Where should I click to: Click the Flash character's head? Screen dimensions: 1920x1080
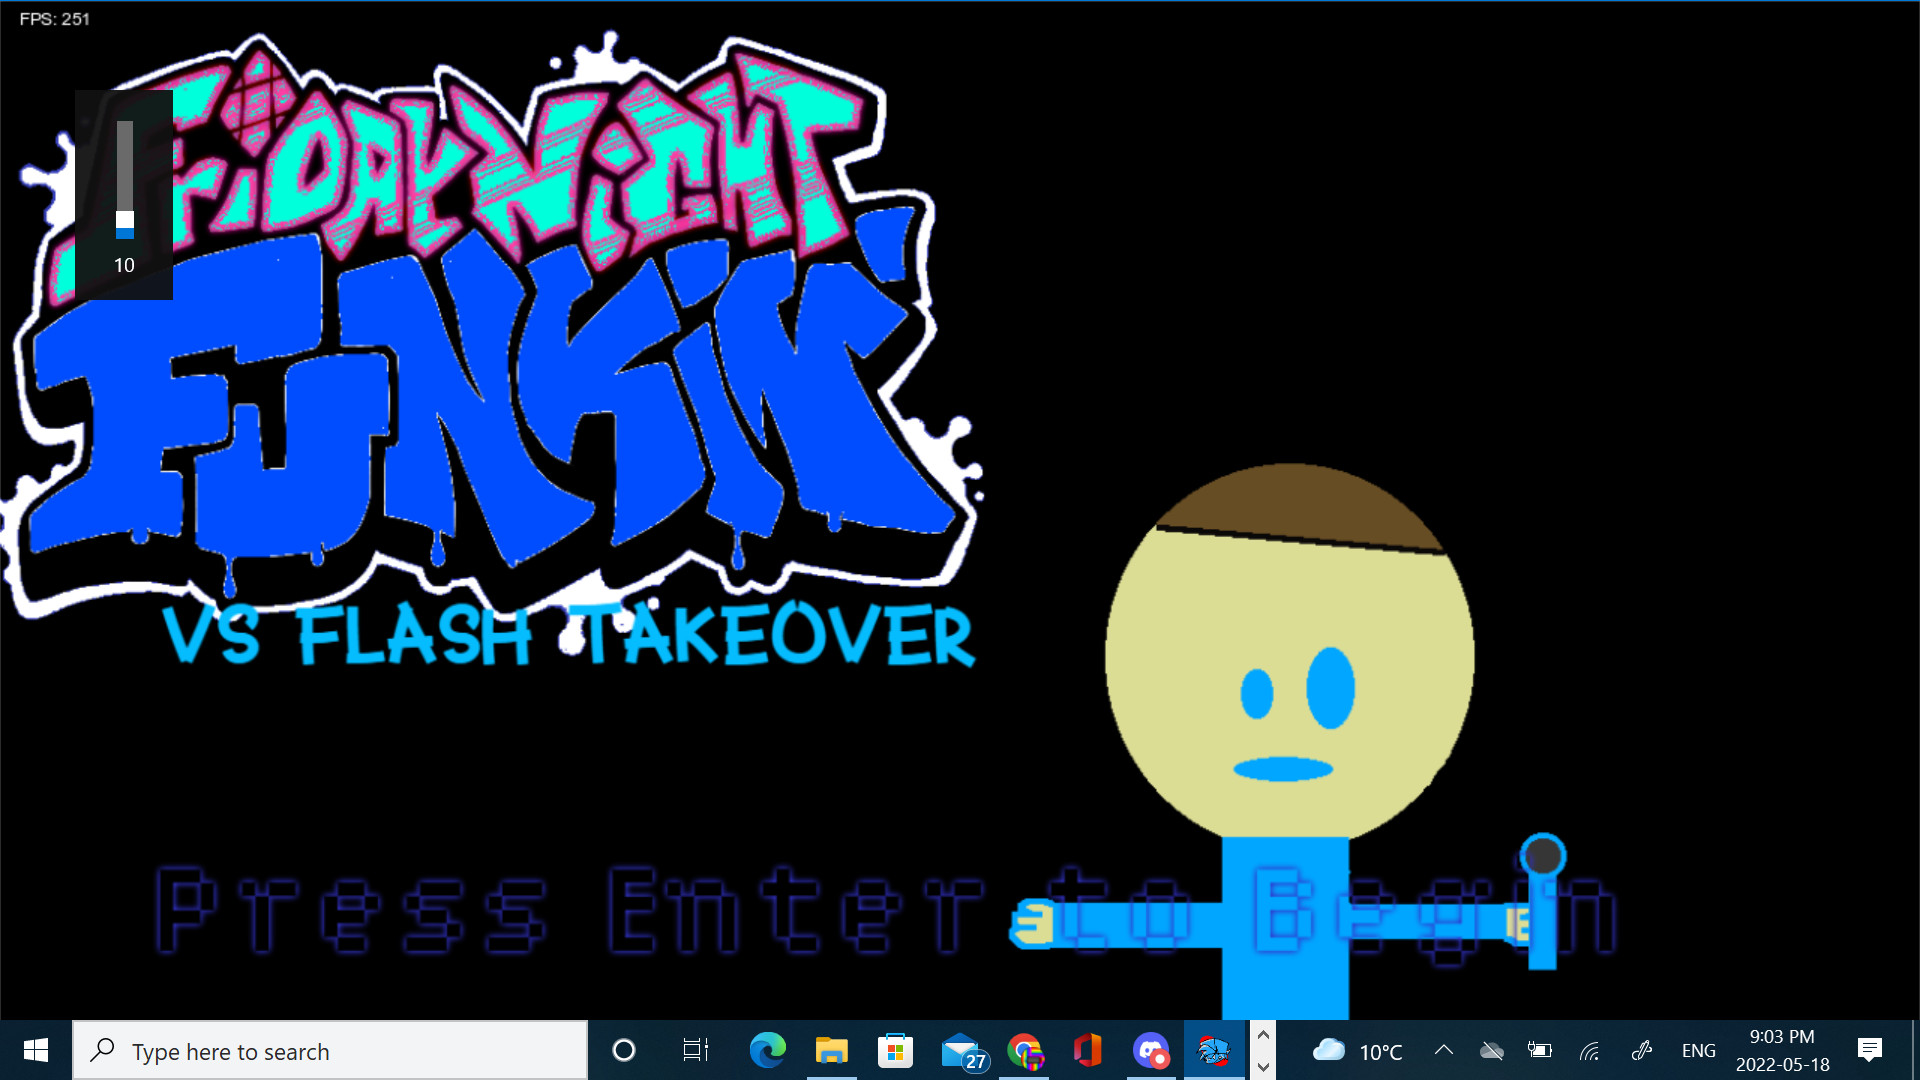1289,650
